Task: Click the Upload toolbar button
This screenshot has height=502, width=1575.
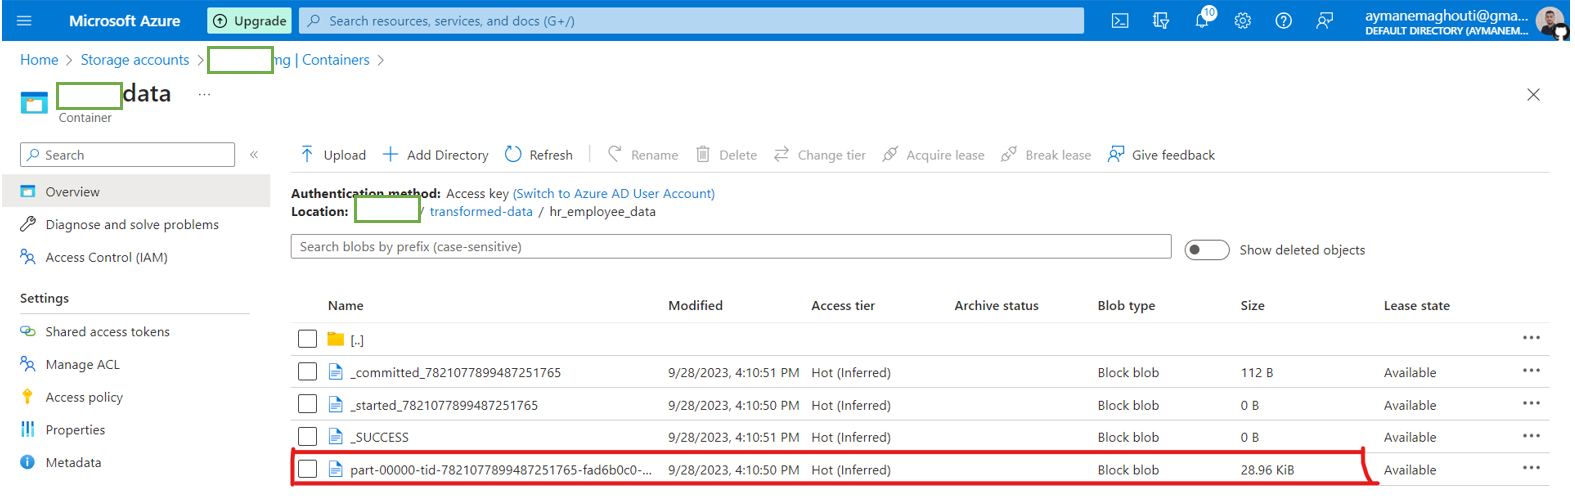Action: coord(333,155)
